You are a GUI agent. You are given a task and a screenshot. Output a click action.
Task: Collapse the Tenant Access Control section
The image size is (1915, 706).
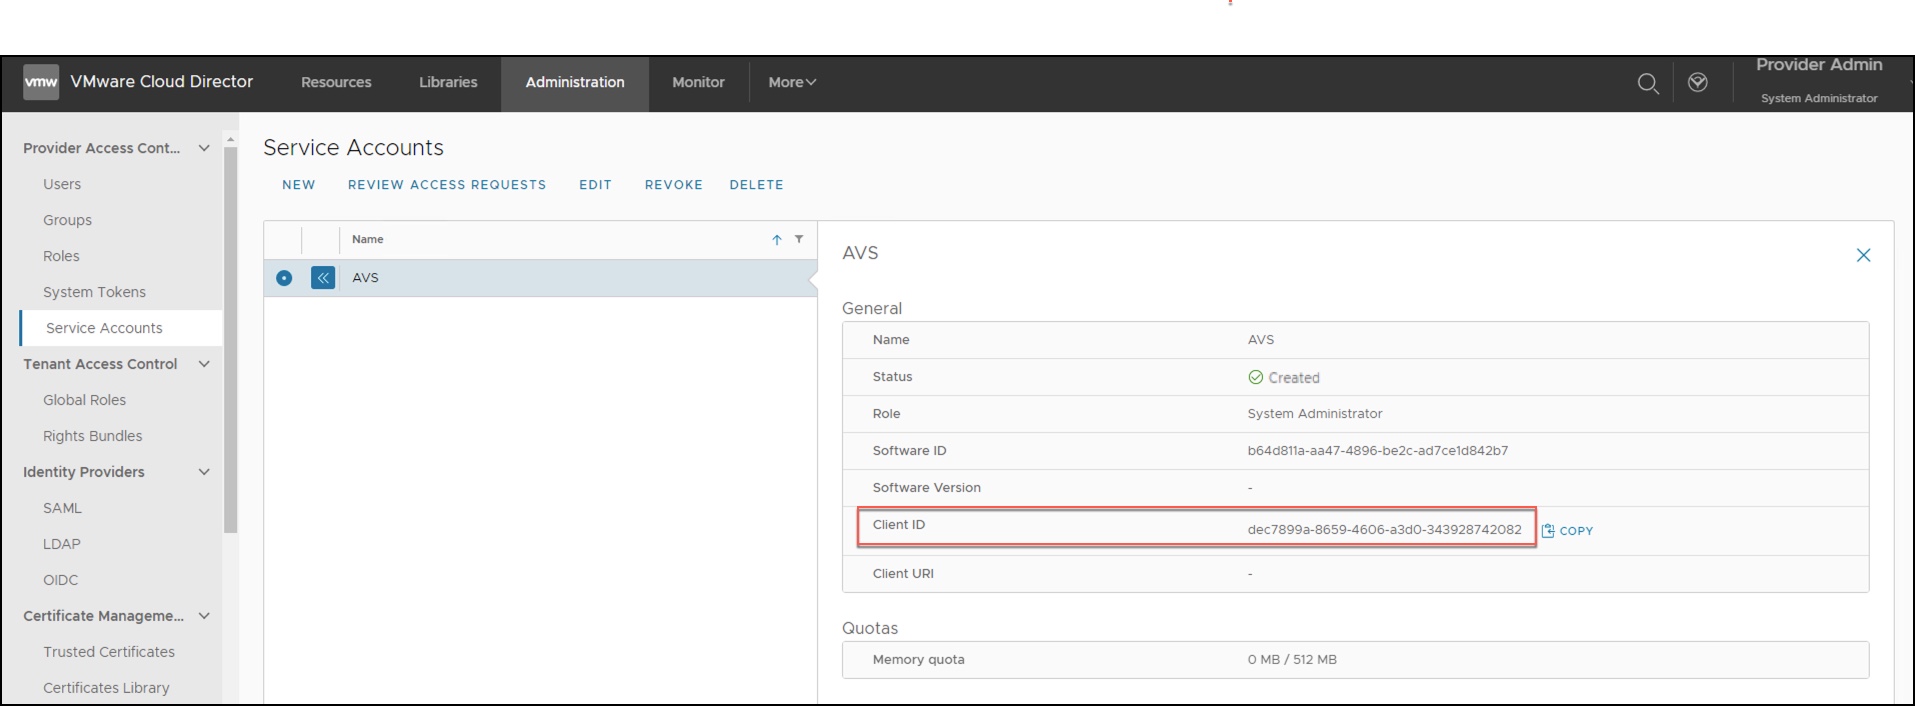tap(204, 364)
